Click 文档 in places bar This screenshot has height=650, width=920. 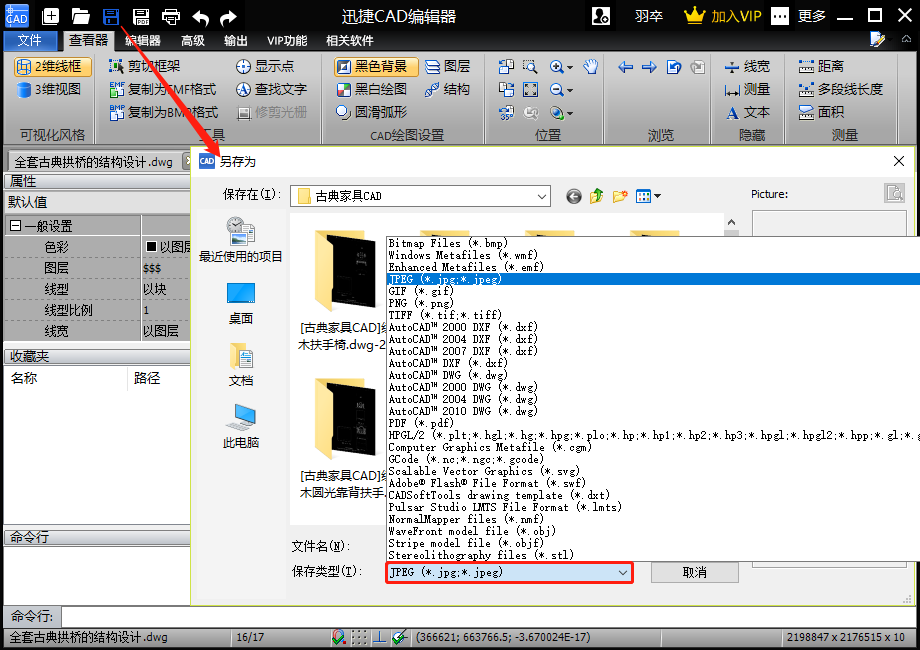coord(241,365)
